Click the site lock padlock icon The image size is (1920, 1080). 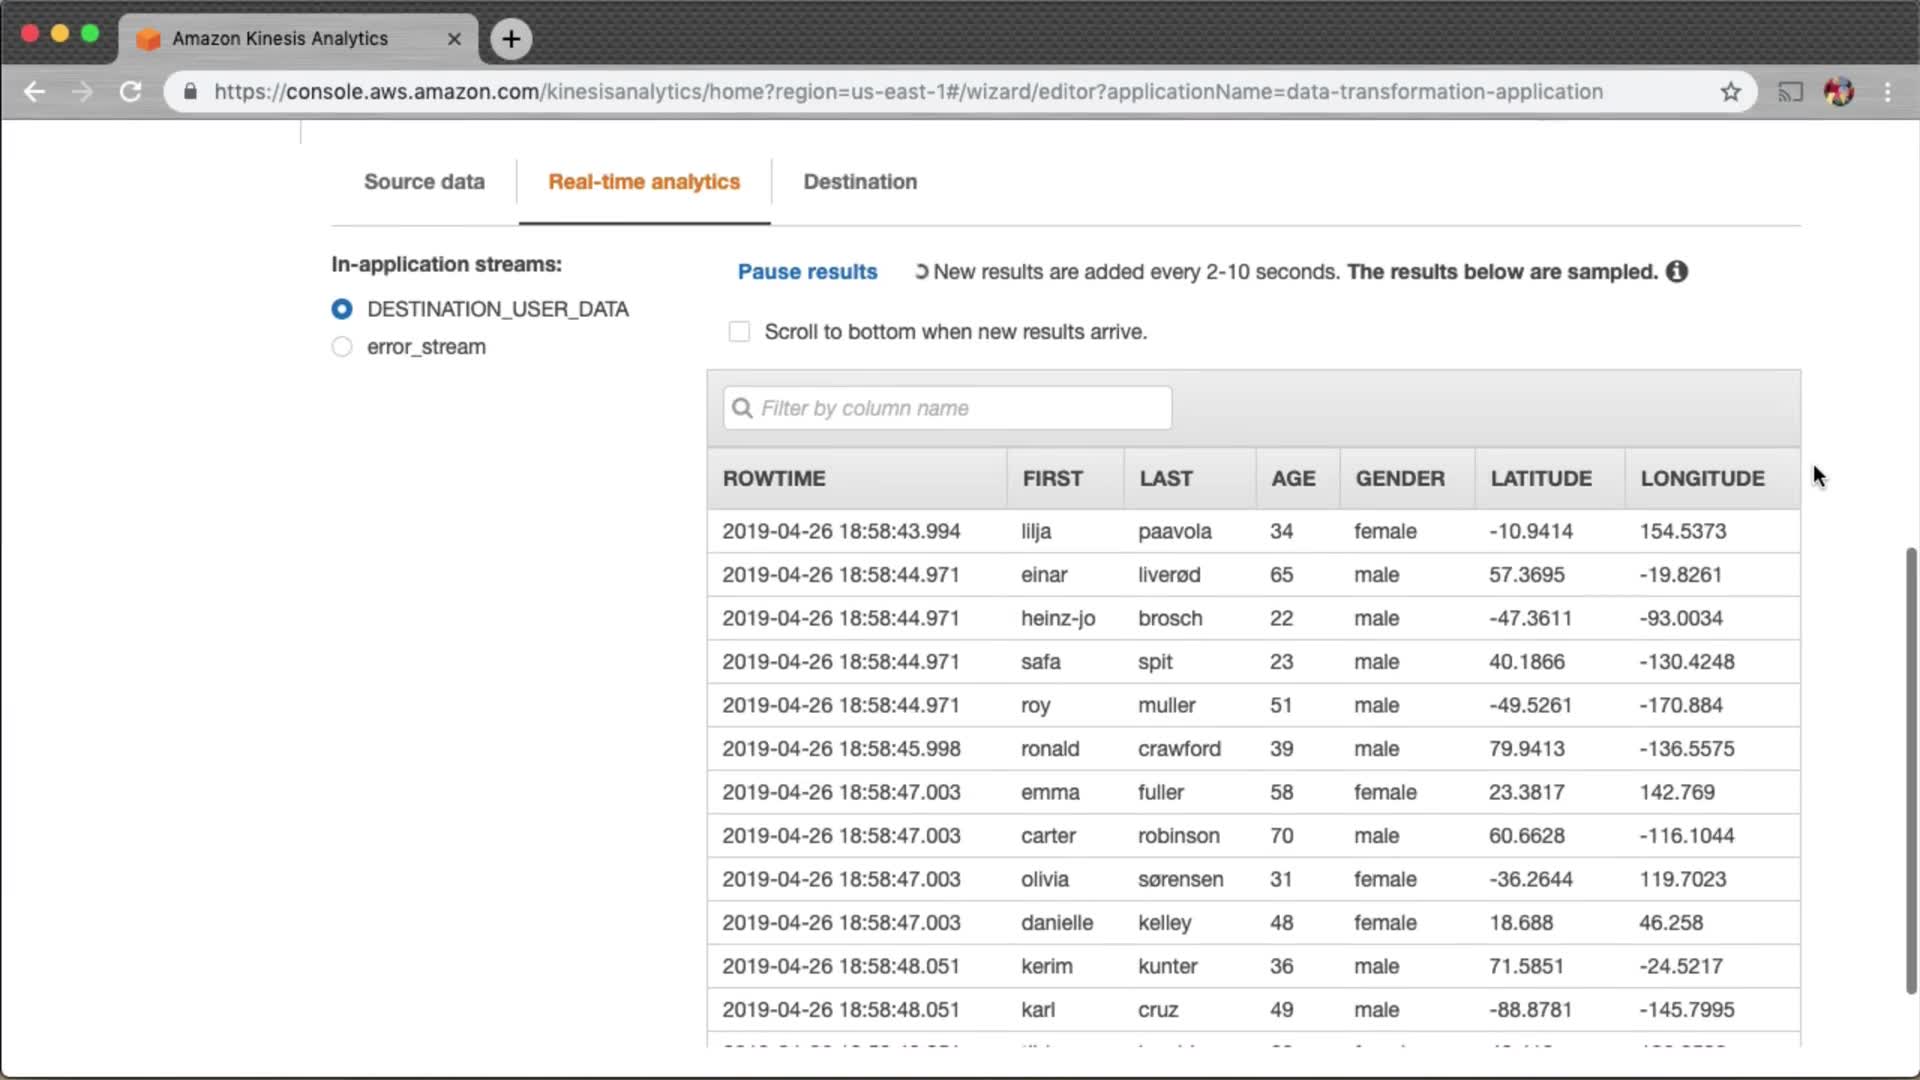click(191, 92)
